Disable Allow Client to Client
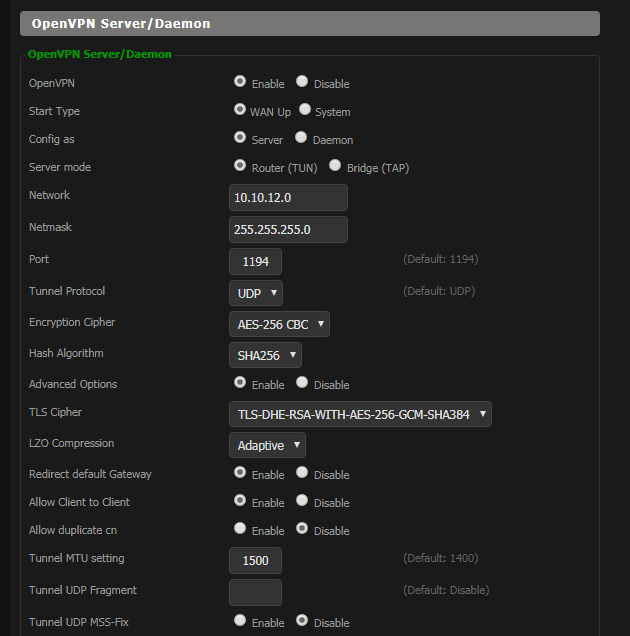 click(302, 501)
